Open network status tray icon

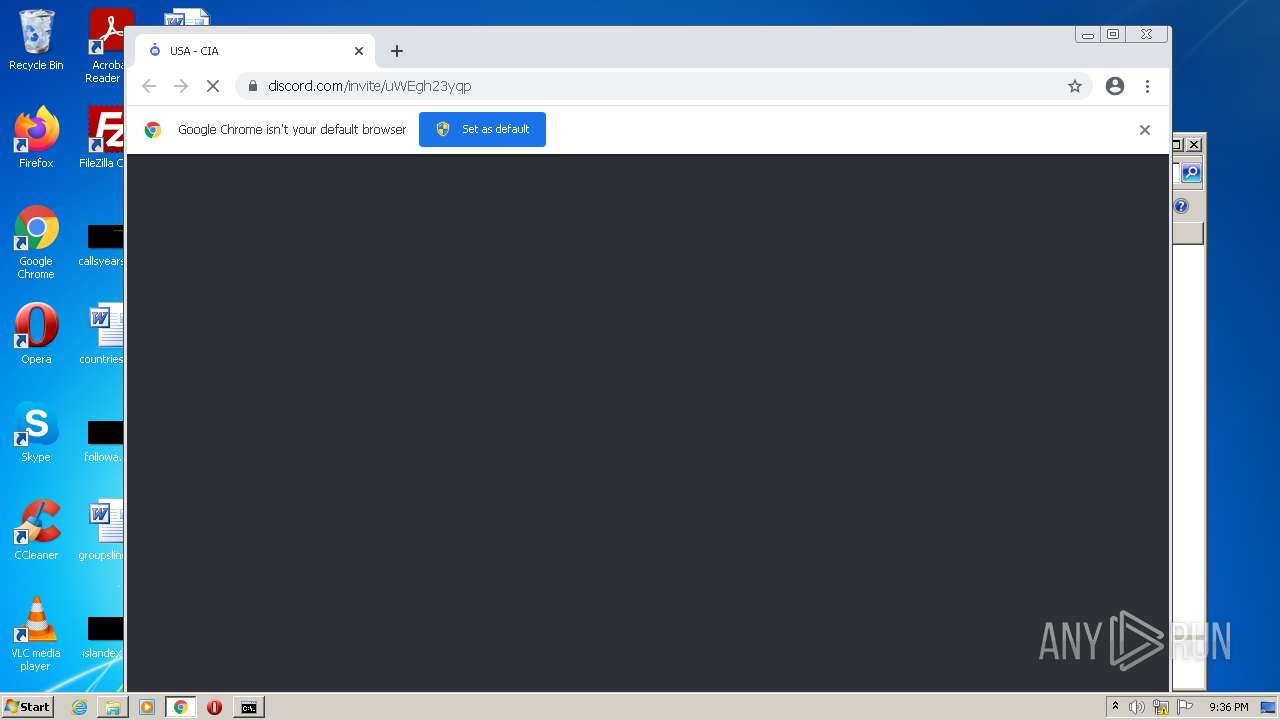tap(1161, 707)
